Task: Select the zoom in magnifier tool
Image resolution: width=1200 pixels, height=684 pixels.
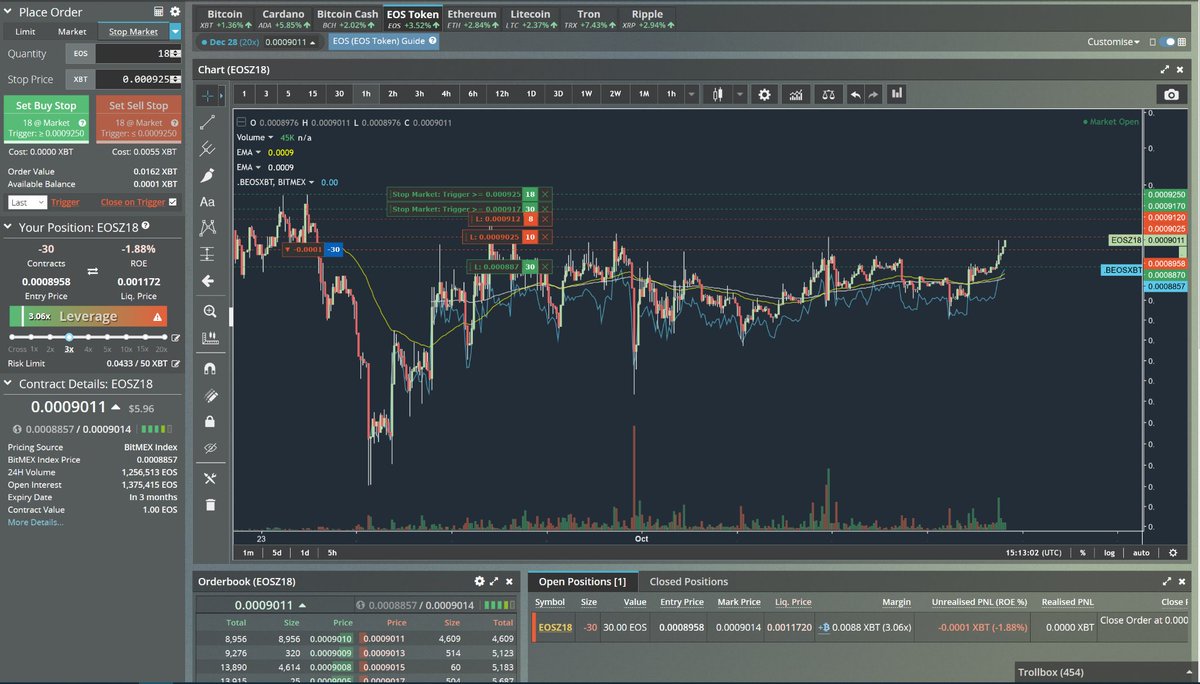Action: coord(208,311)
